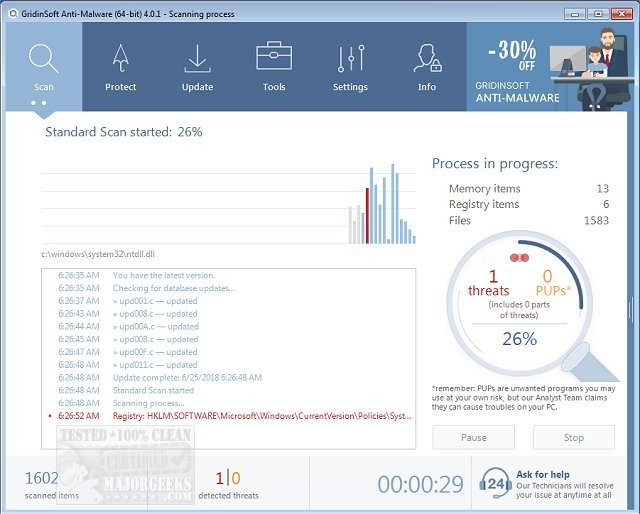Select the 'Update complete' log line
The image size is (640, 514).
click(x=187, y=378)
